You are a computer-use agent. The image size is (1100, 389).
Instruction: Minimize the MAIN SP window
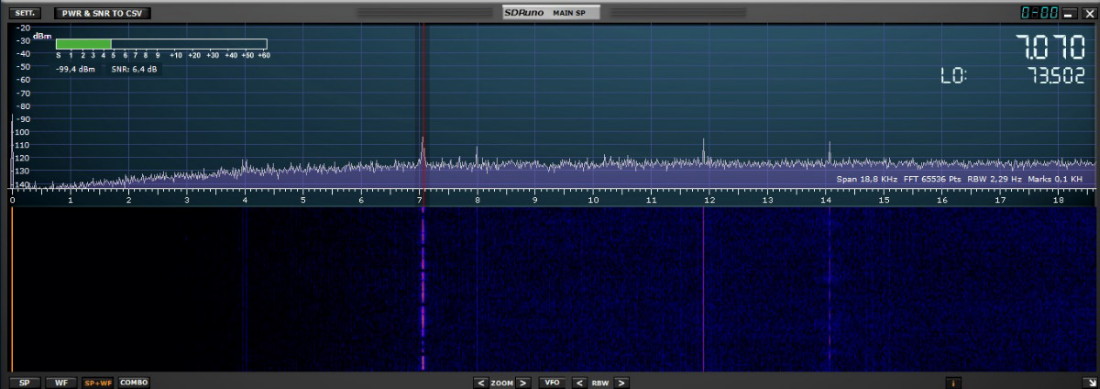1069,13
